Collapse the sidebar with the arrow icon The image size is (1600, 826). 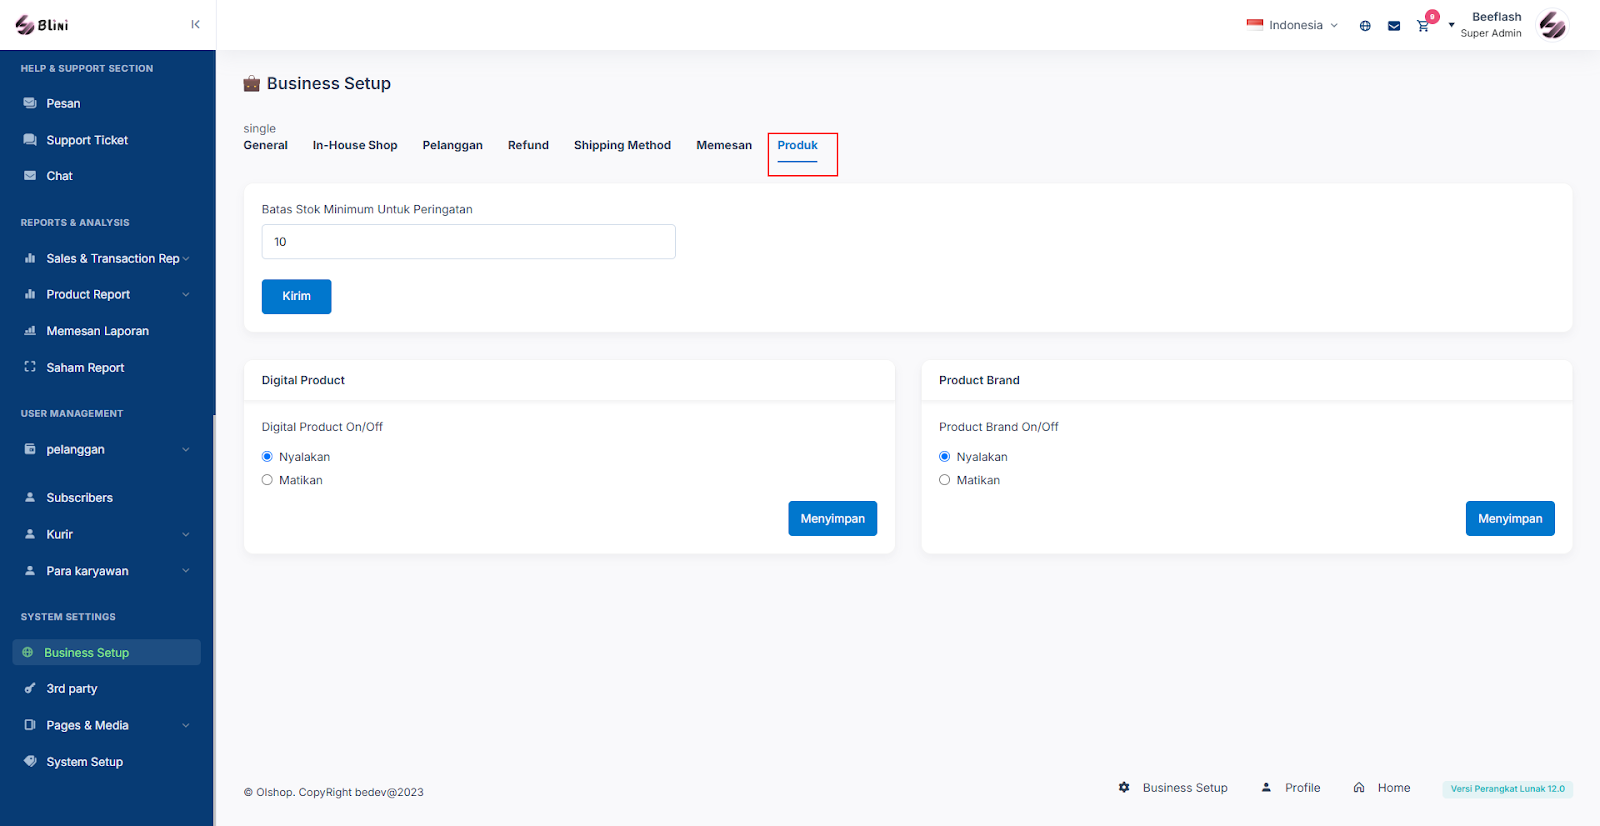click(x=195, y=24)
